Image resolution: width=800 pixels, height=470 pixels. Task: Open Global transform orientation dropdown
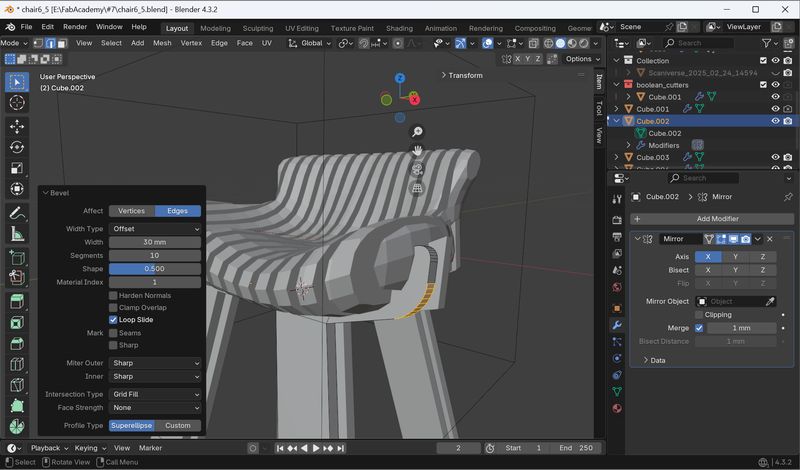[x=310, y=43]
